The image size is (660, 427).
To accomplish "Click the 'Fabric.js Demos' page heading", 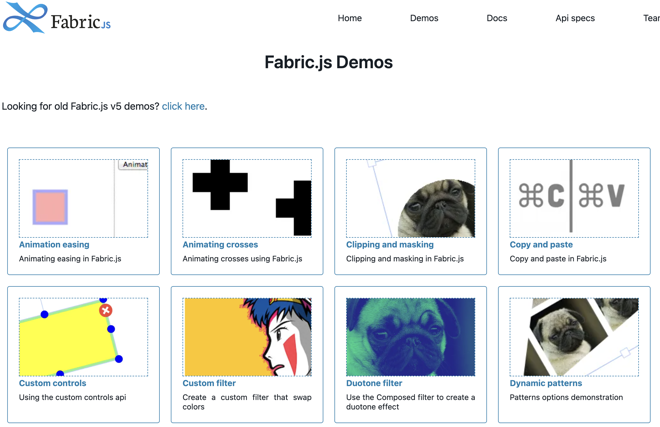I will pos(329,62).
